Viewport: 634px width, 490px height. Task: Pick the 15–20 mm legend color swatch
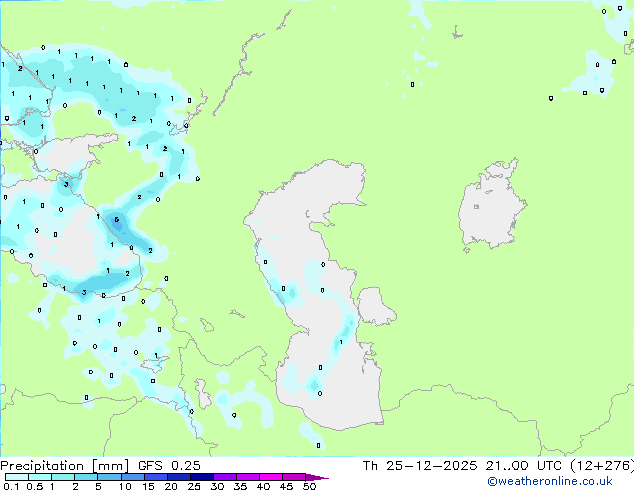(156, 477)
